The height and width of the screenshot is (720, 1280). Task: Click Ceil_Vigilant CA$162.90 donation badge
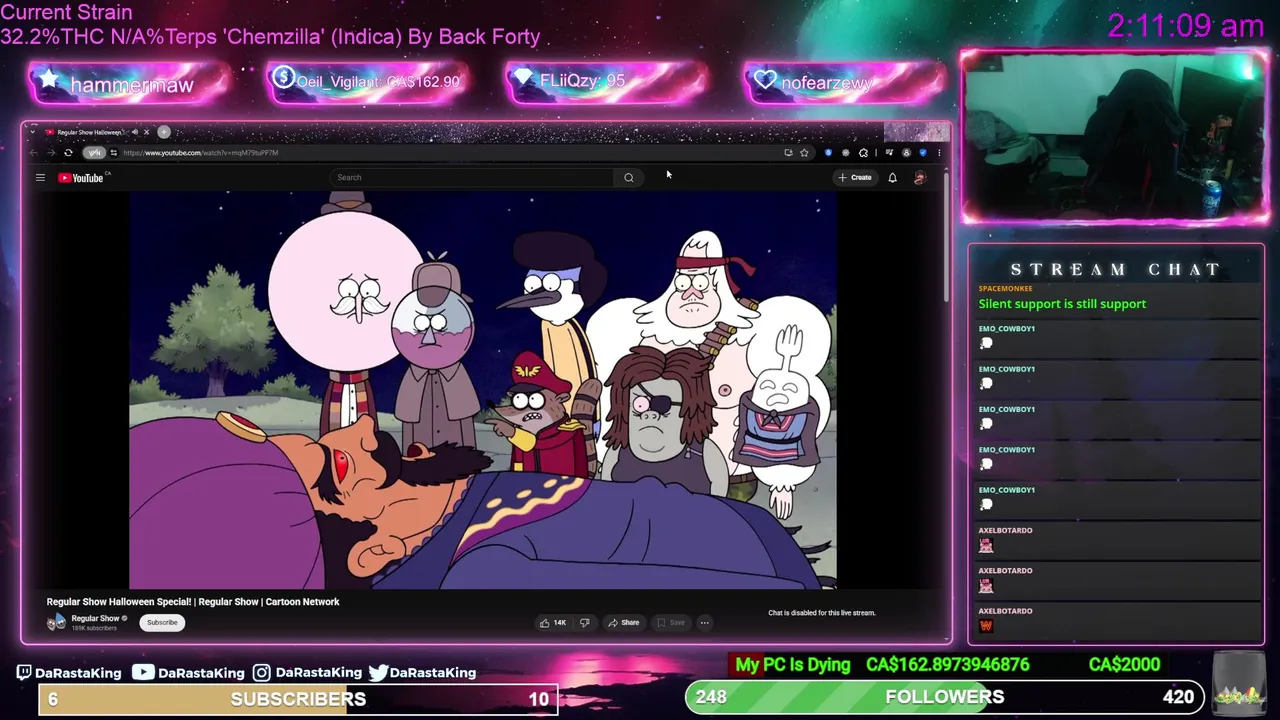369,82
